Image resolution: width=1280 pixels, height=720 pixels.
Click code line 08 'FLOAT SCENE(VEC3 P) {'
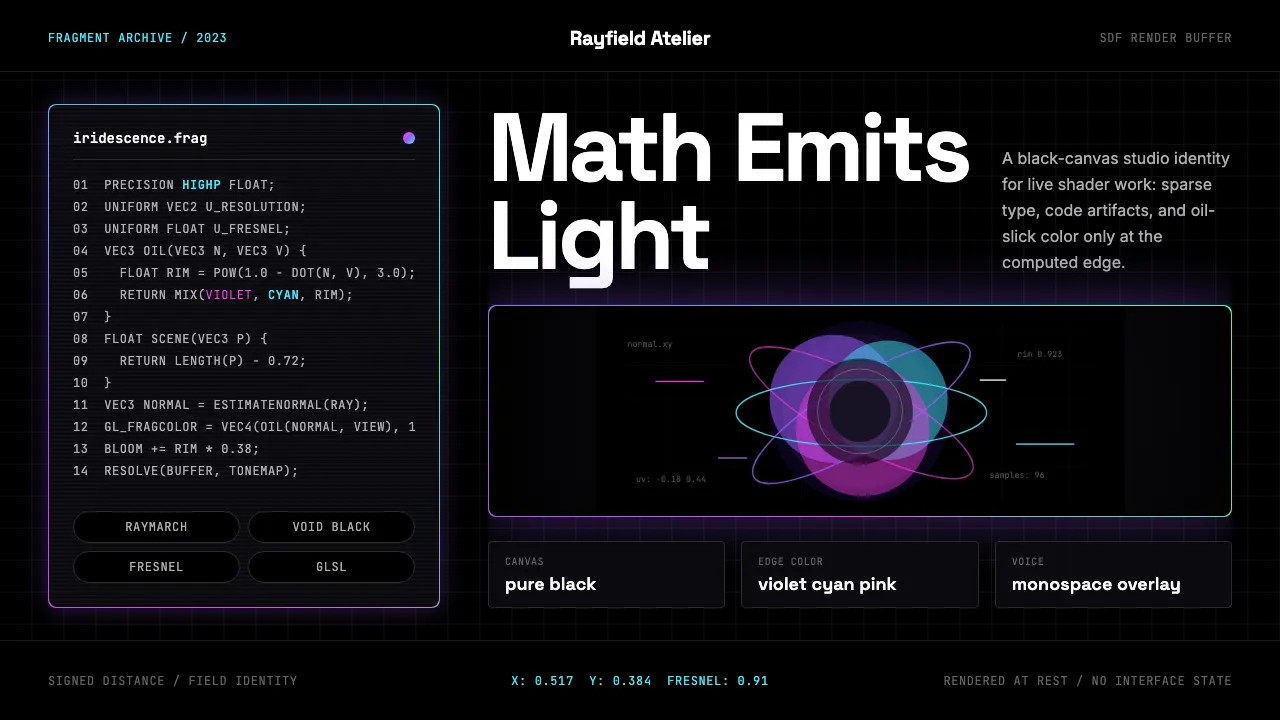point(170,339)
